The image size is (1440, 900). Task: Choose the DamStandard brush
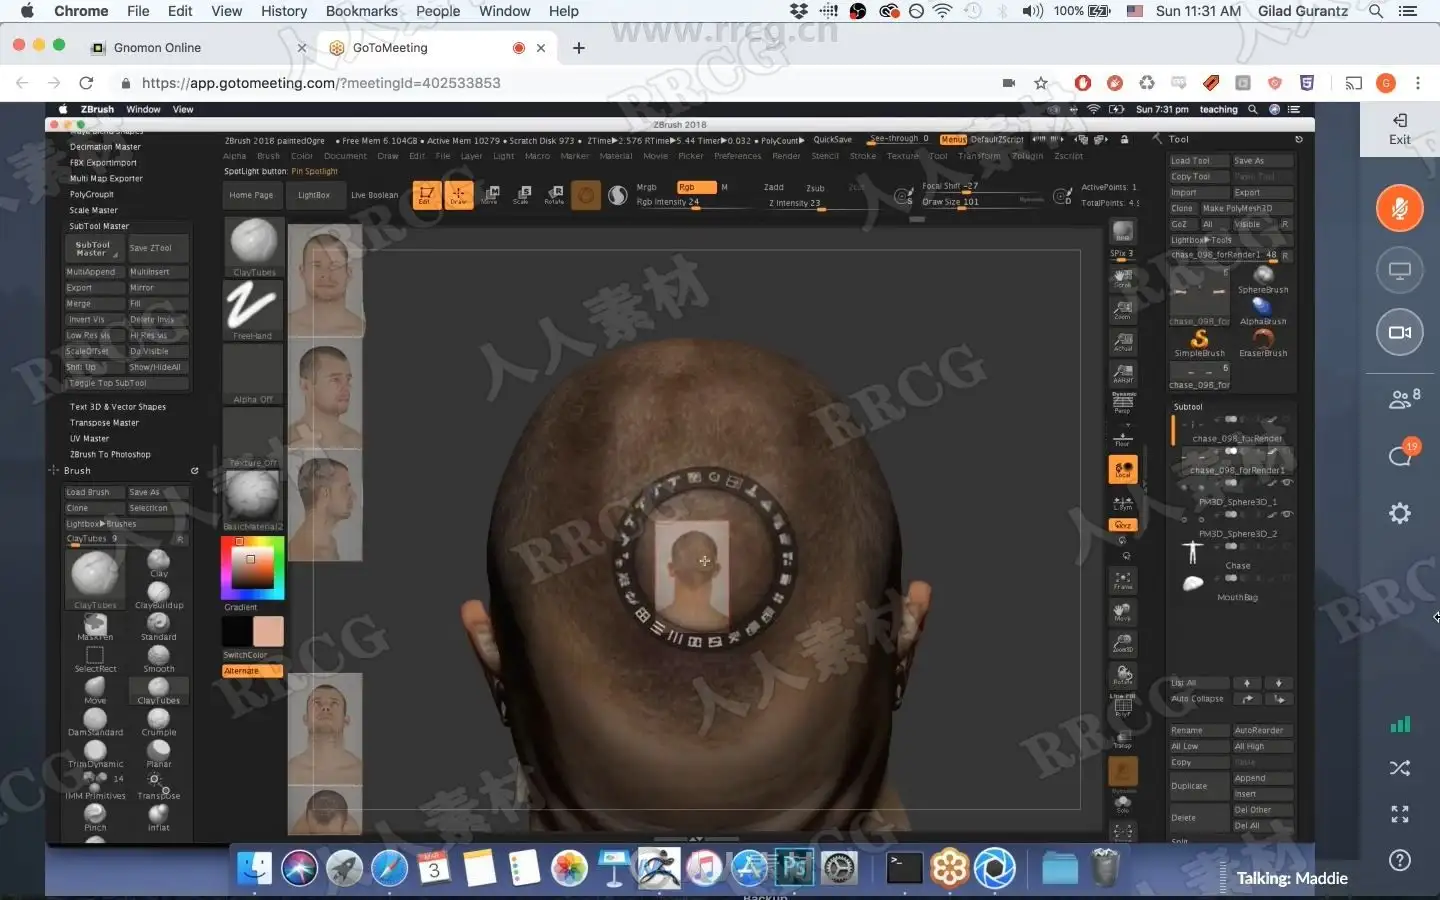(x=95, y=720)
